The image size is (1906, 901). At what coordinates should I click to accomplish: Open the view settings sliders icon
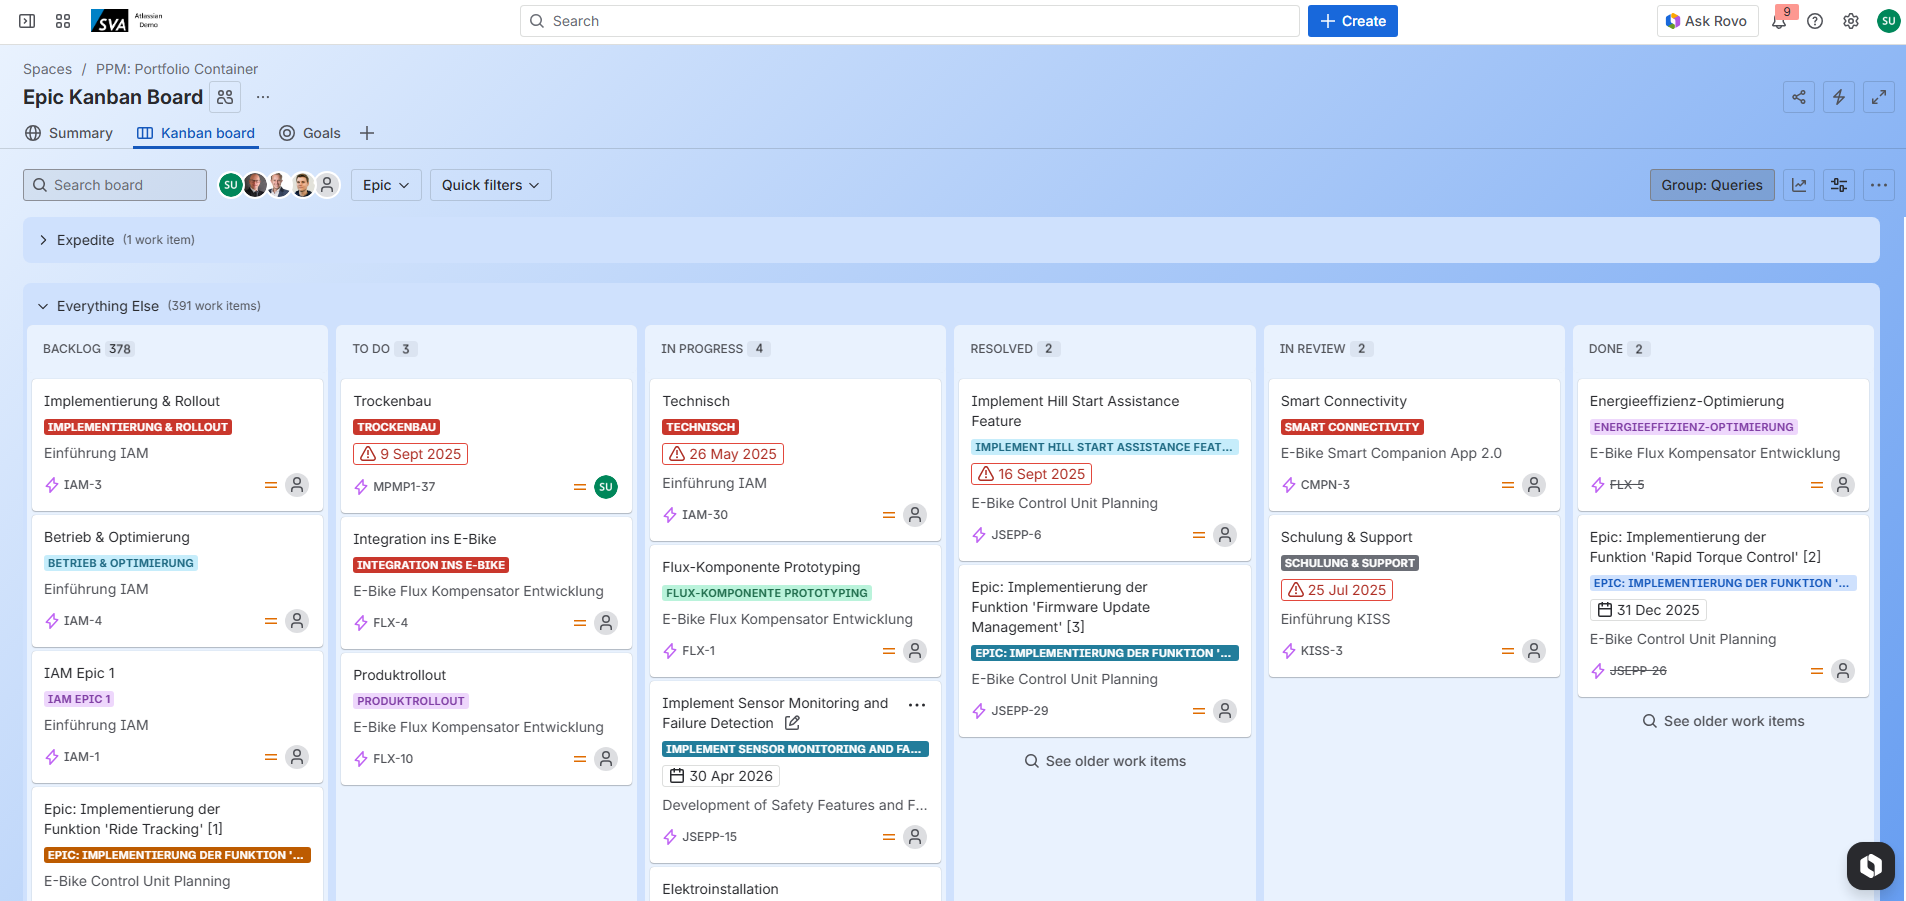click(x=1839, y=185)
